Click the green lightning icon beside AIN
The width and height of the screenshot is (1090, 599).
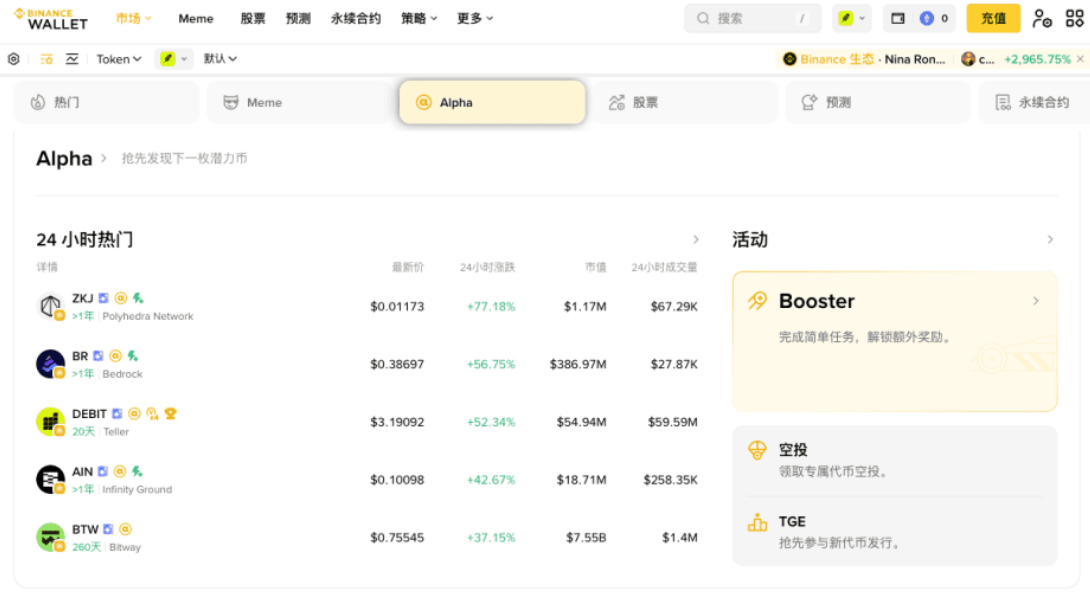[138, 471]
